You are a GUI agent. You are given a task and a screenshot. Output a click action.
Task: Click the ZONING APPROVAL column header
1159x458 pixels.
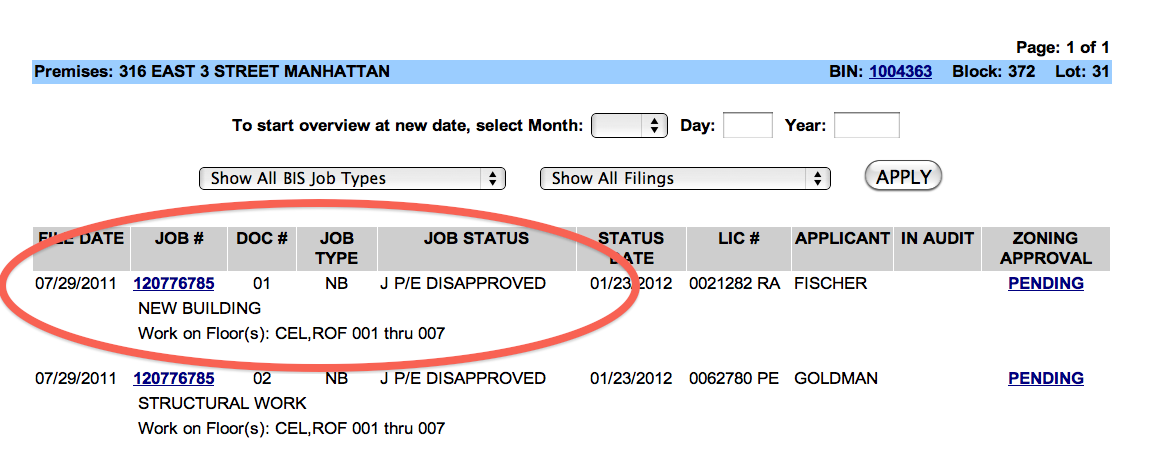[1045, 248]
